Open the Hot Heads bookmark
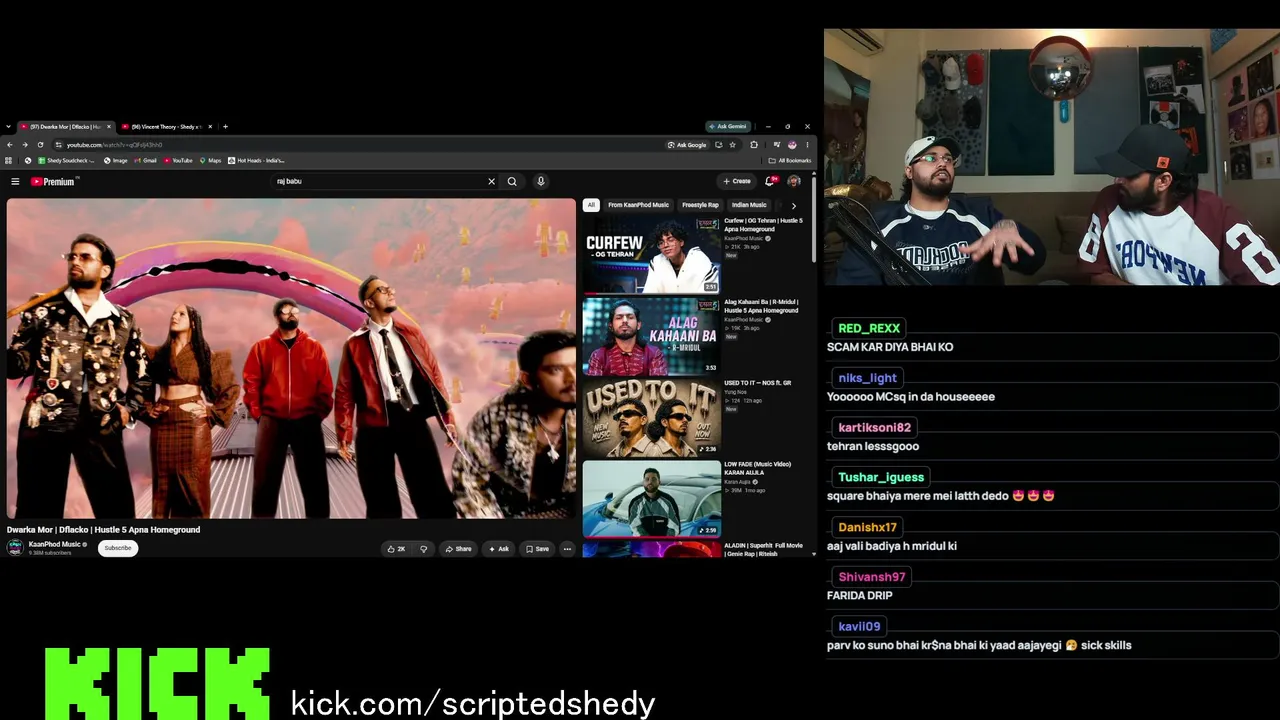1280x720 pixels. point(257,160)
